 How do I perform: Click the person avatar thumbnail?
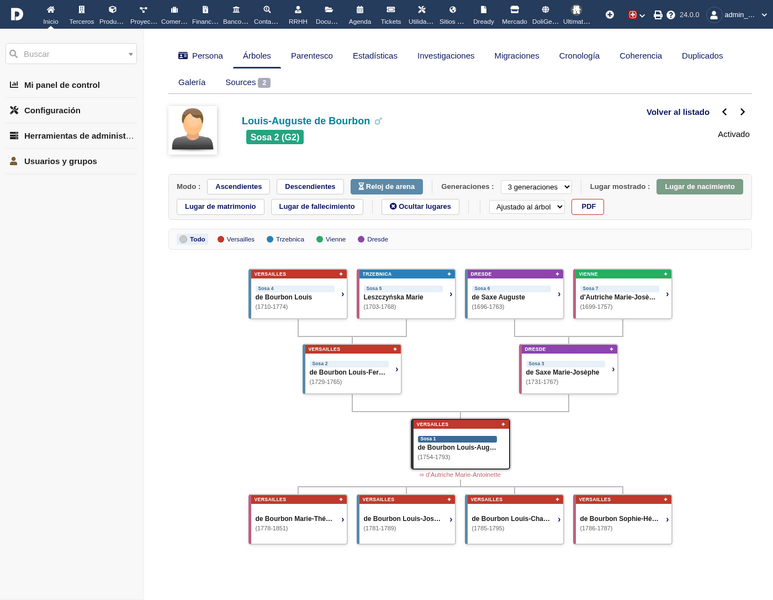click(x=192, y=130)
